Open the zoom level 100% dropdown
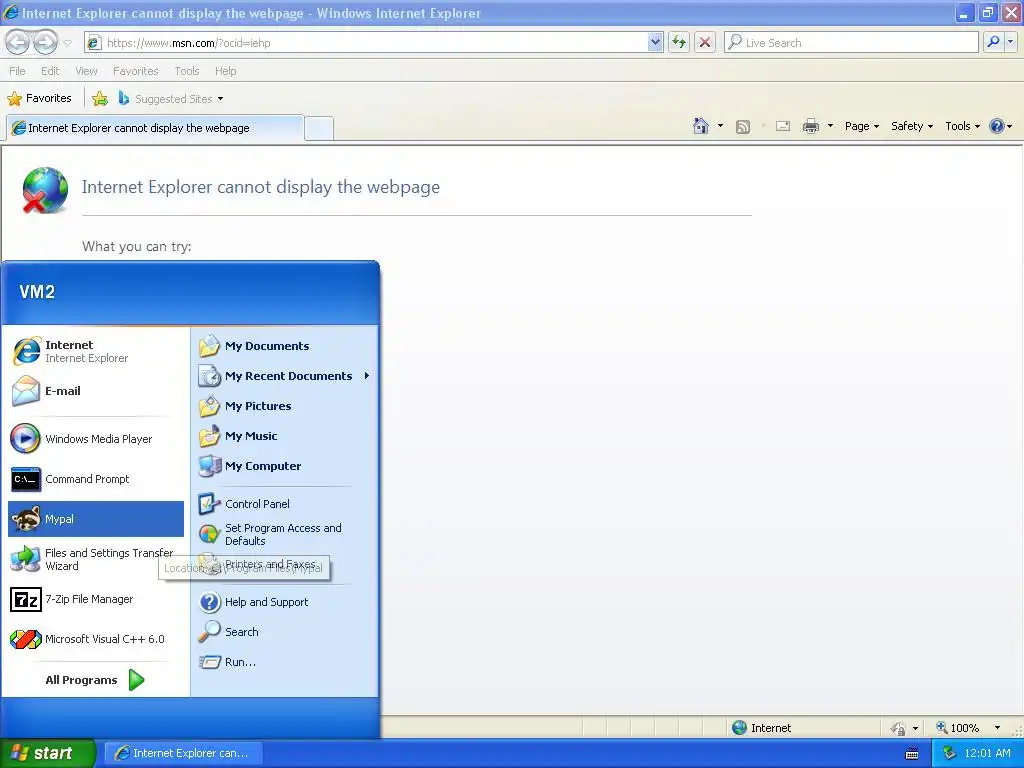The image size is (1024, 768). [x=997, y=728]
